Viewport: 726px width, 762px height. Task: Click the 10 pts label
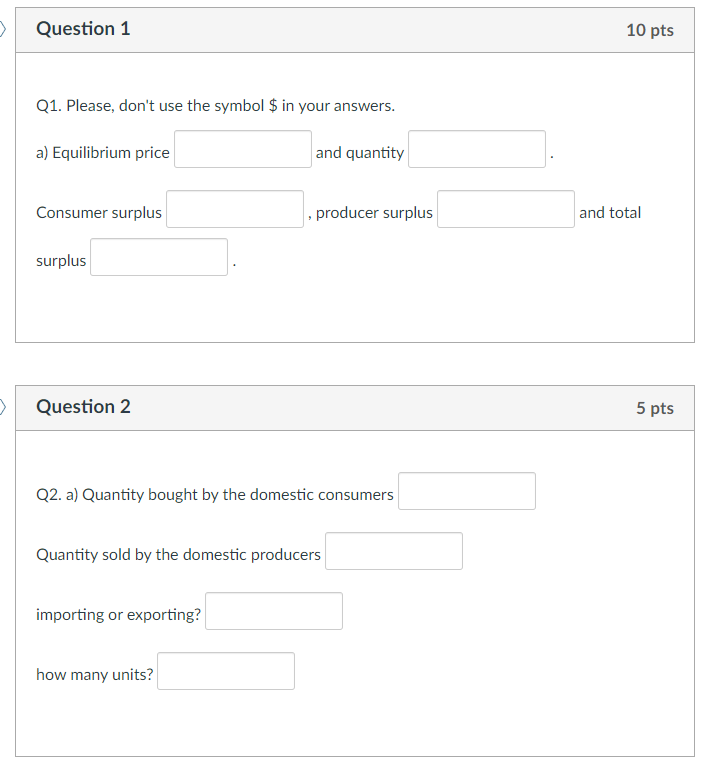[x=650, y=30]
